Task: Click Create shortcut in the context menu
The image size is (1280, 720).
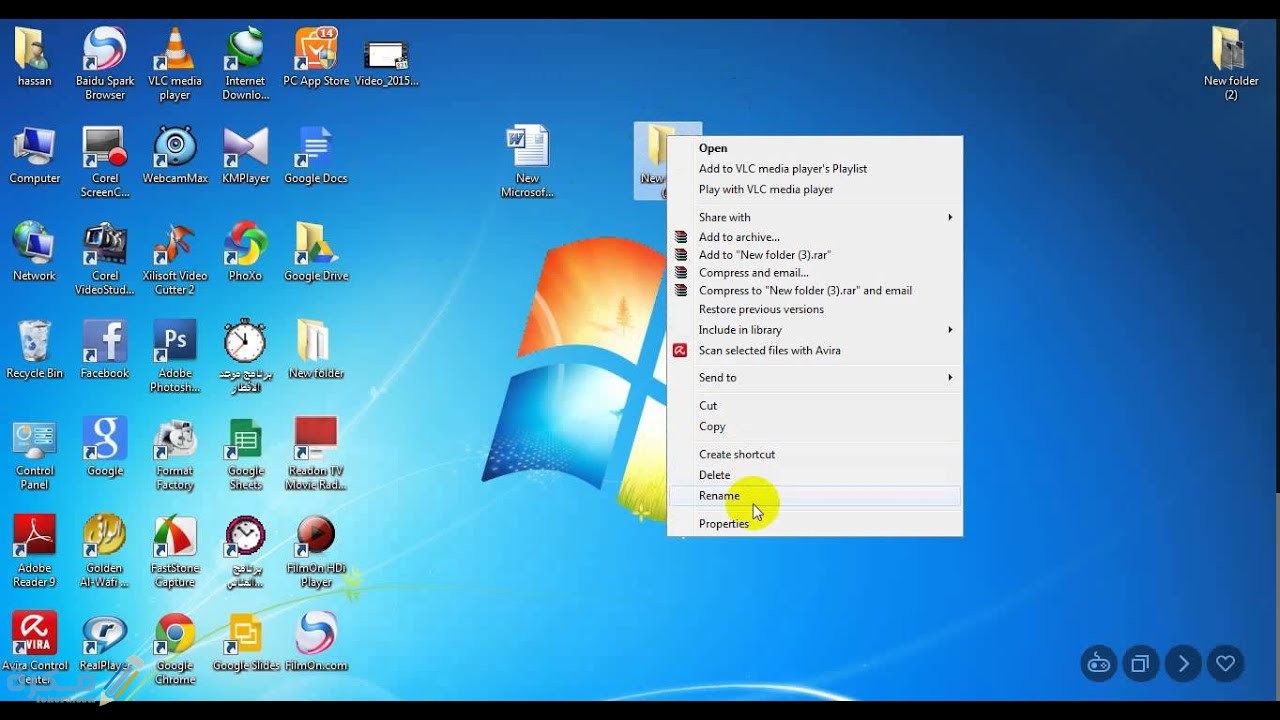Action: pos(737,454)
